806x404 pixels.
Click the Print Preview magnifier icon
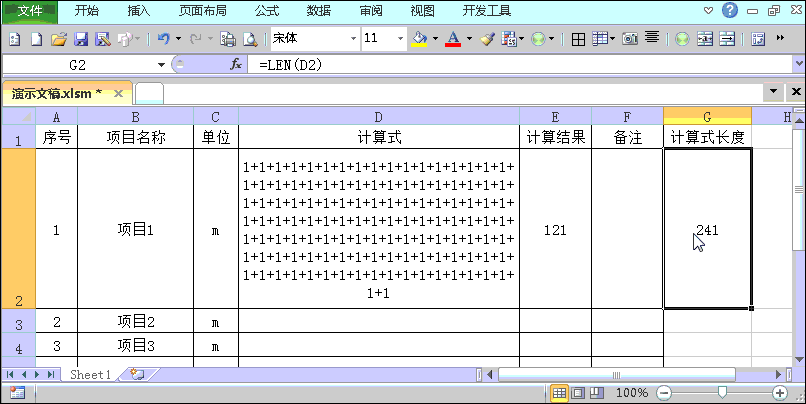coord(250,39)
